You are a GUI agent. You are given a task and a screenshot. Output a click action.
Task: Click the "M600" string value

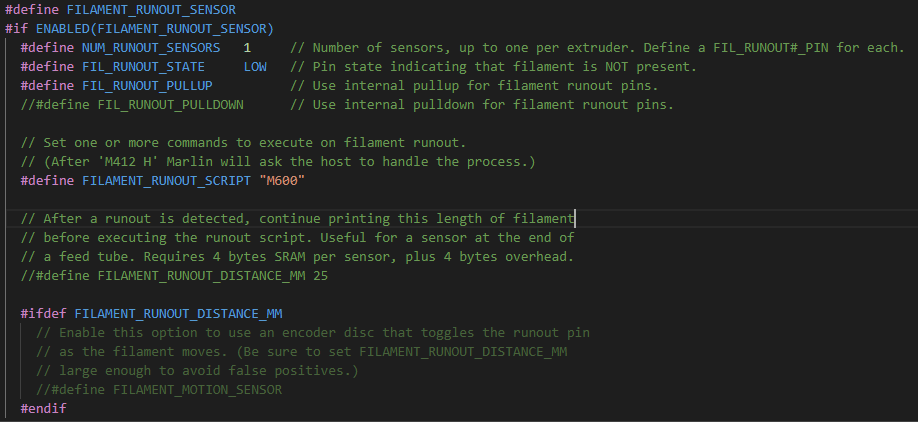pyautogui.click(x=281, y=180)
